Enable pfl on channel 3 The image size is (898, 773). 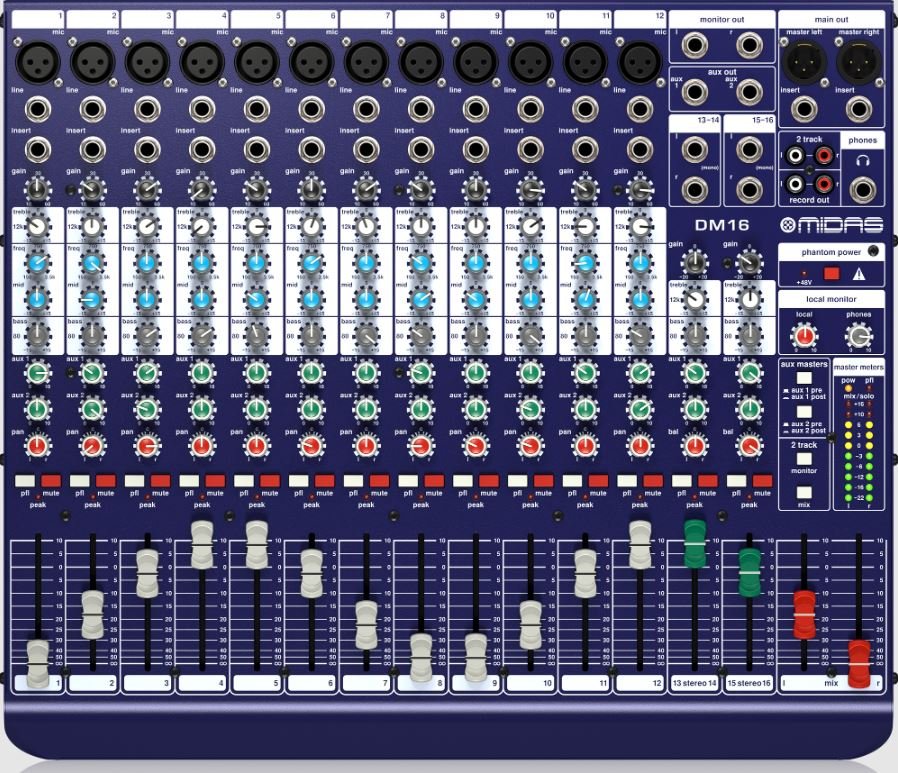click(135, 480)
